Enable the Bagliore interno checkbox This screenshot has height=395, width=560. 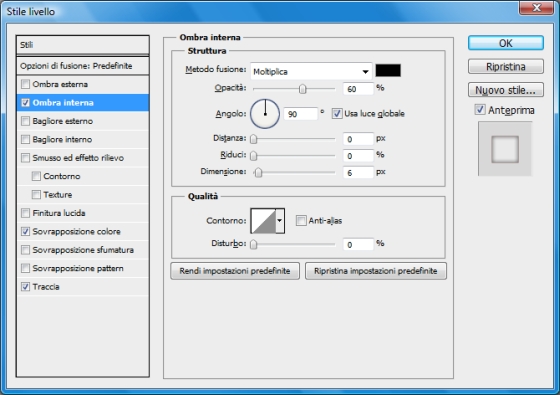pyautogui.click(x=25, y=139)
